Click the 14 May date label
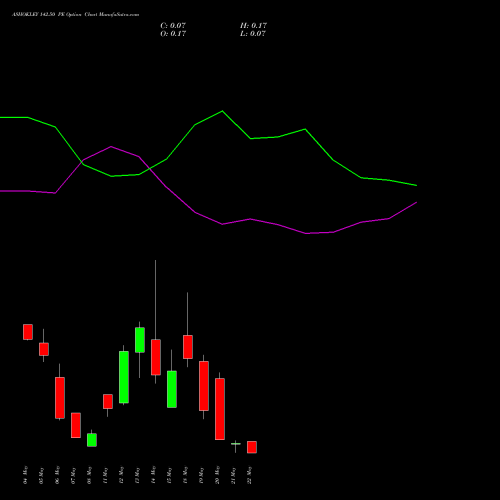The height and width of the screenshot is (500, 500). click(154, 475)
